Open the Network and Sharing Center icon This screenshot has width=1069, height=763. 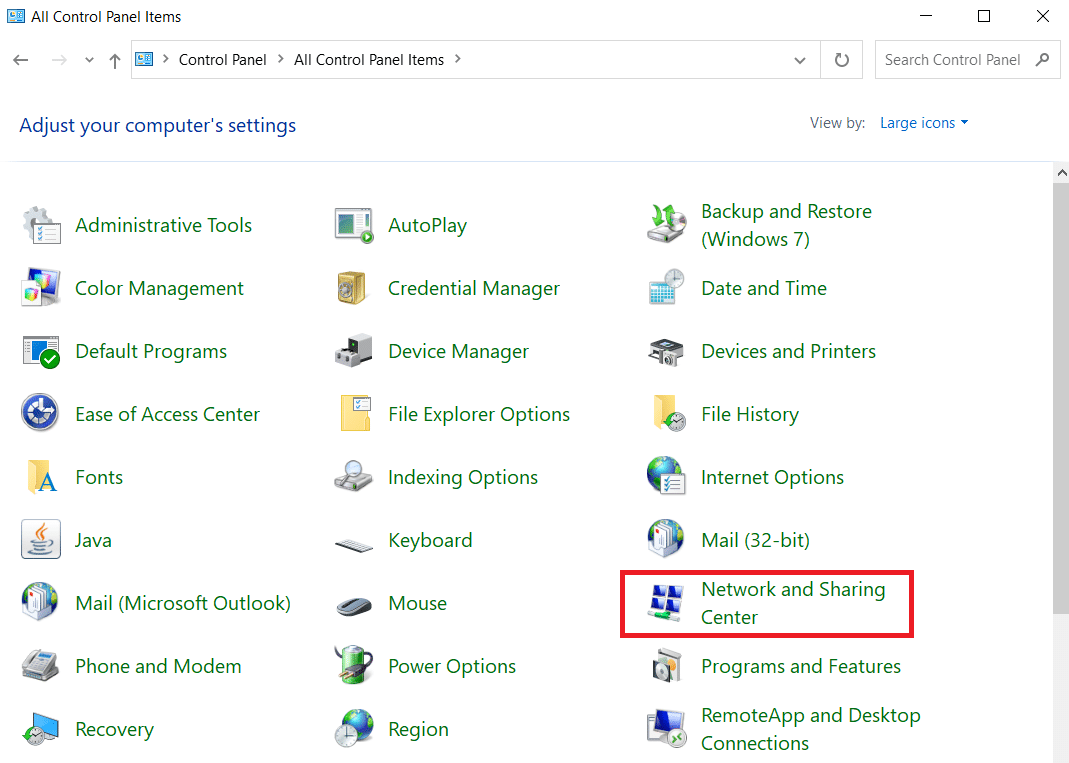665,603
